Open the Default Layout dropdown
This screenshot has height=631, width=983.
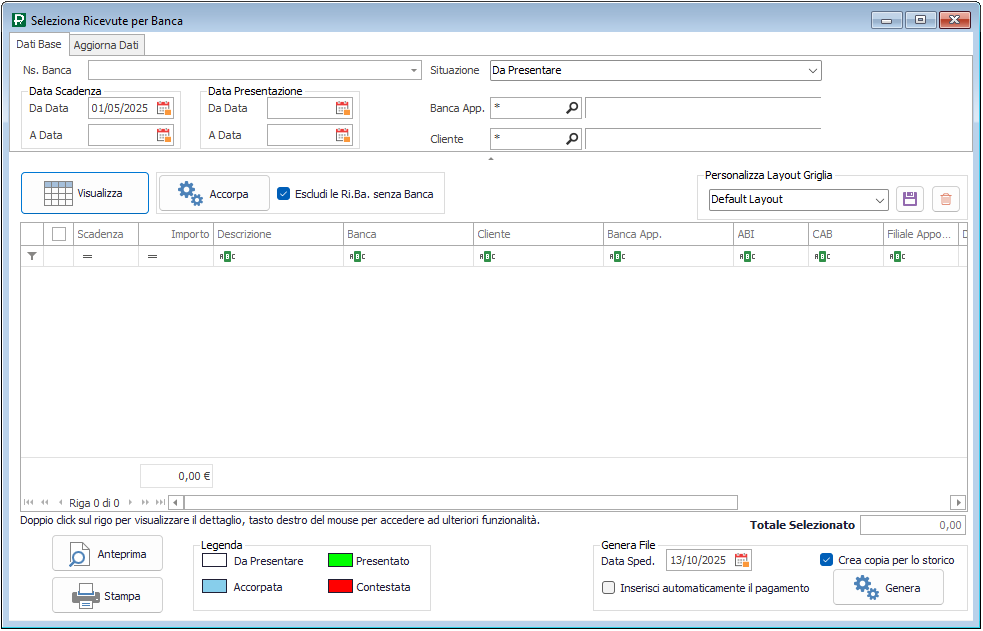(x=880, y=200)
